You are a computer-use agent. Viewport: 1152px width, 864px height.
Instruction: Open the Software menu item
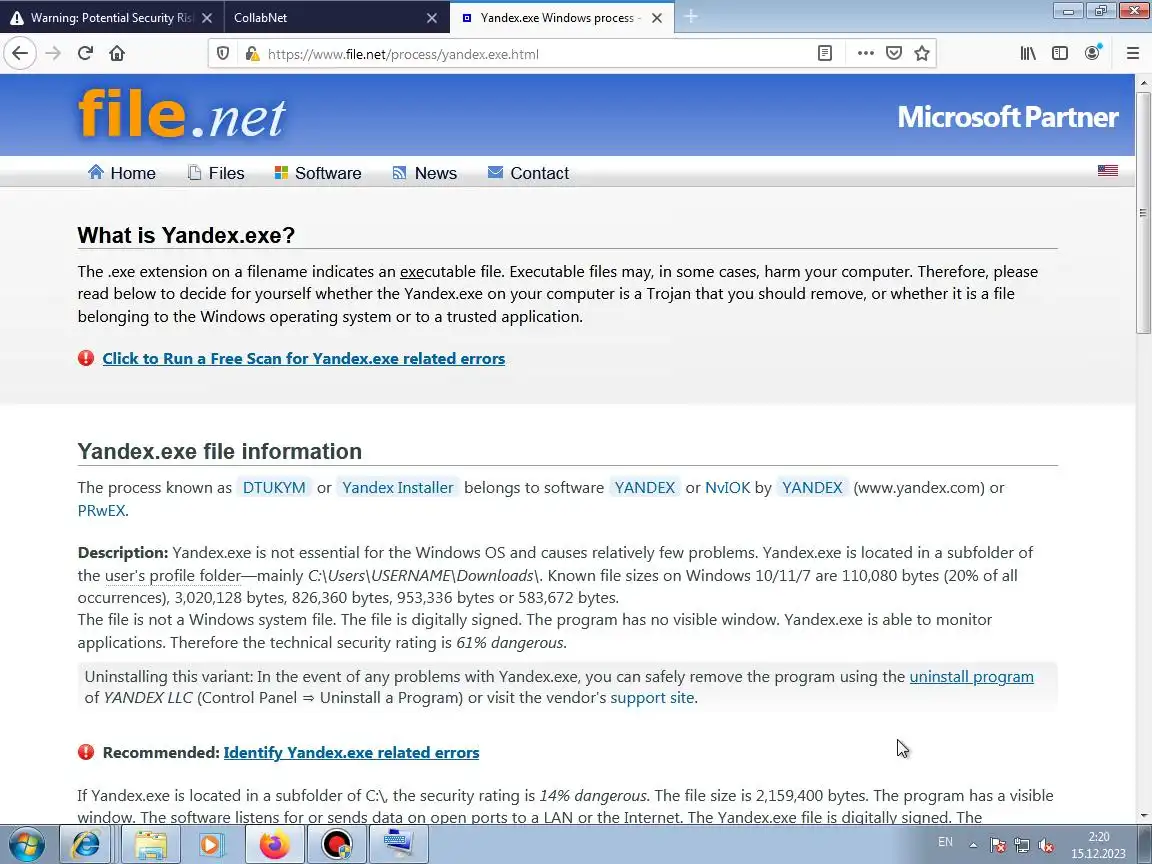[x=317, y=173]
